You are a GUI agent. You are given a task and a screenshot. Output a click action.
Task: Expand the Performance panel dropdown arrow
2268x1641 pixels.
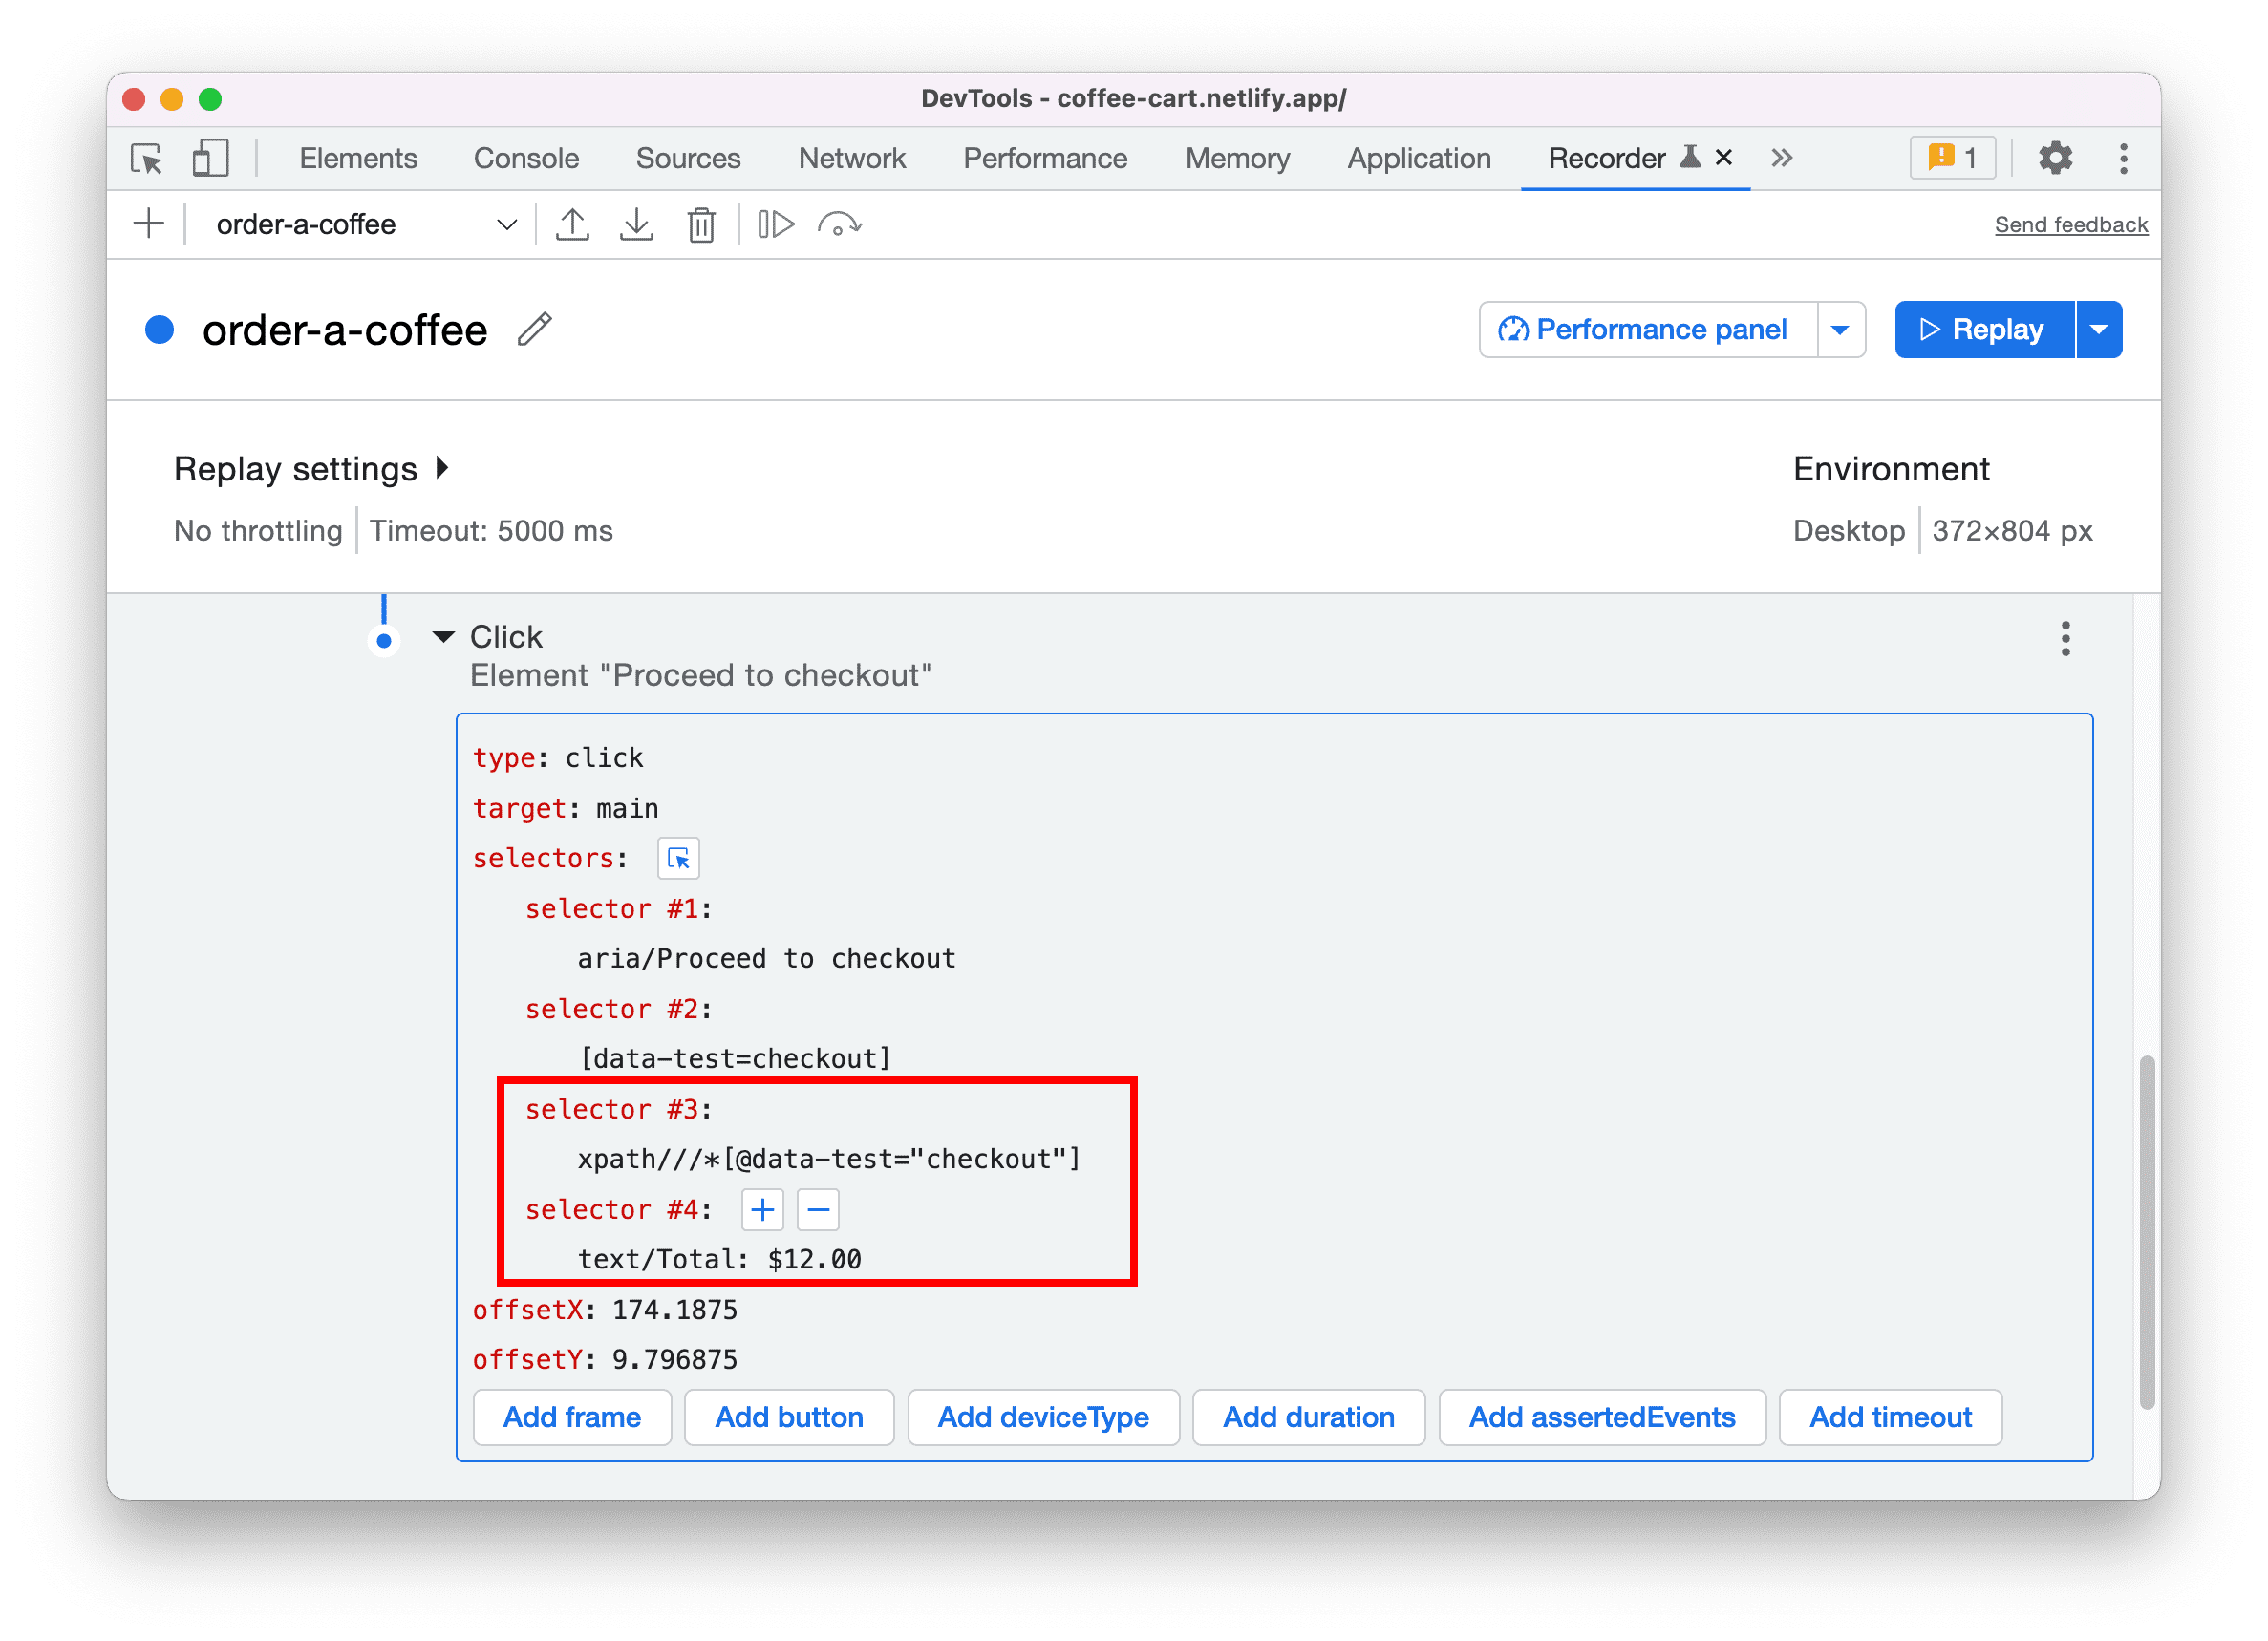point(1838,328)
